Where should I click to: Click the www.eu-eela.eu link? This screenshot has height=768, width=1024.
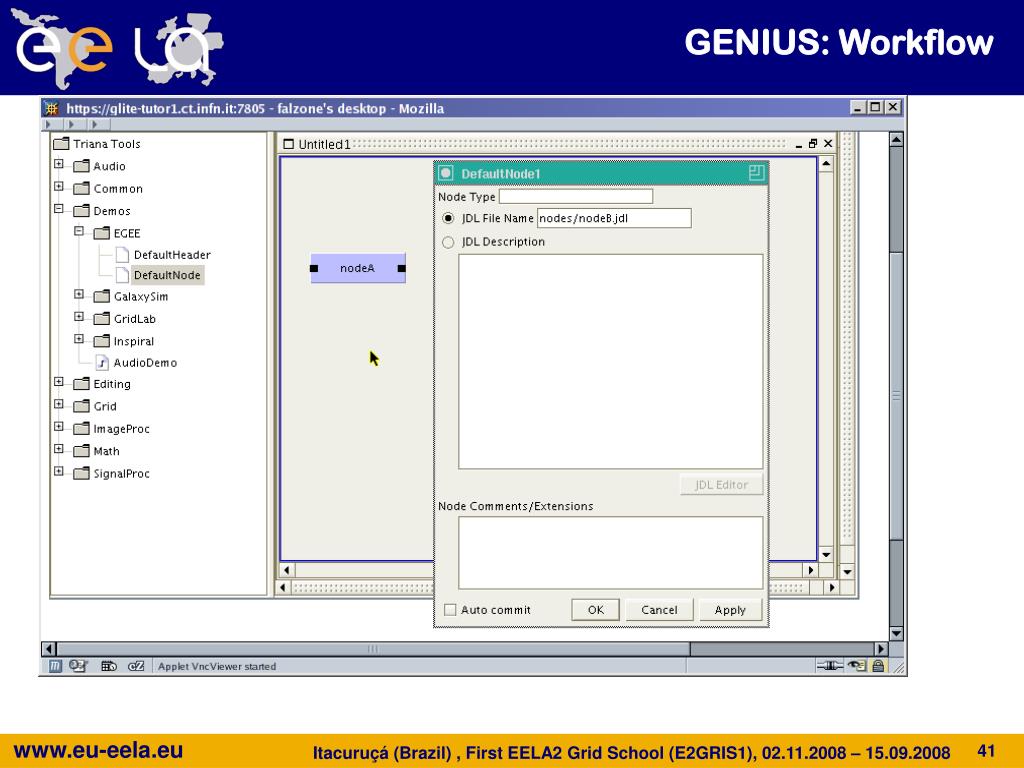98,750
